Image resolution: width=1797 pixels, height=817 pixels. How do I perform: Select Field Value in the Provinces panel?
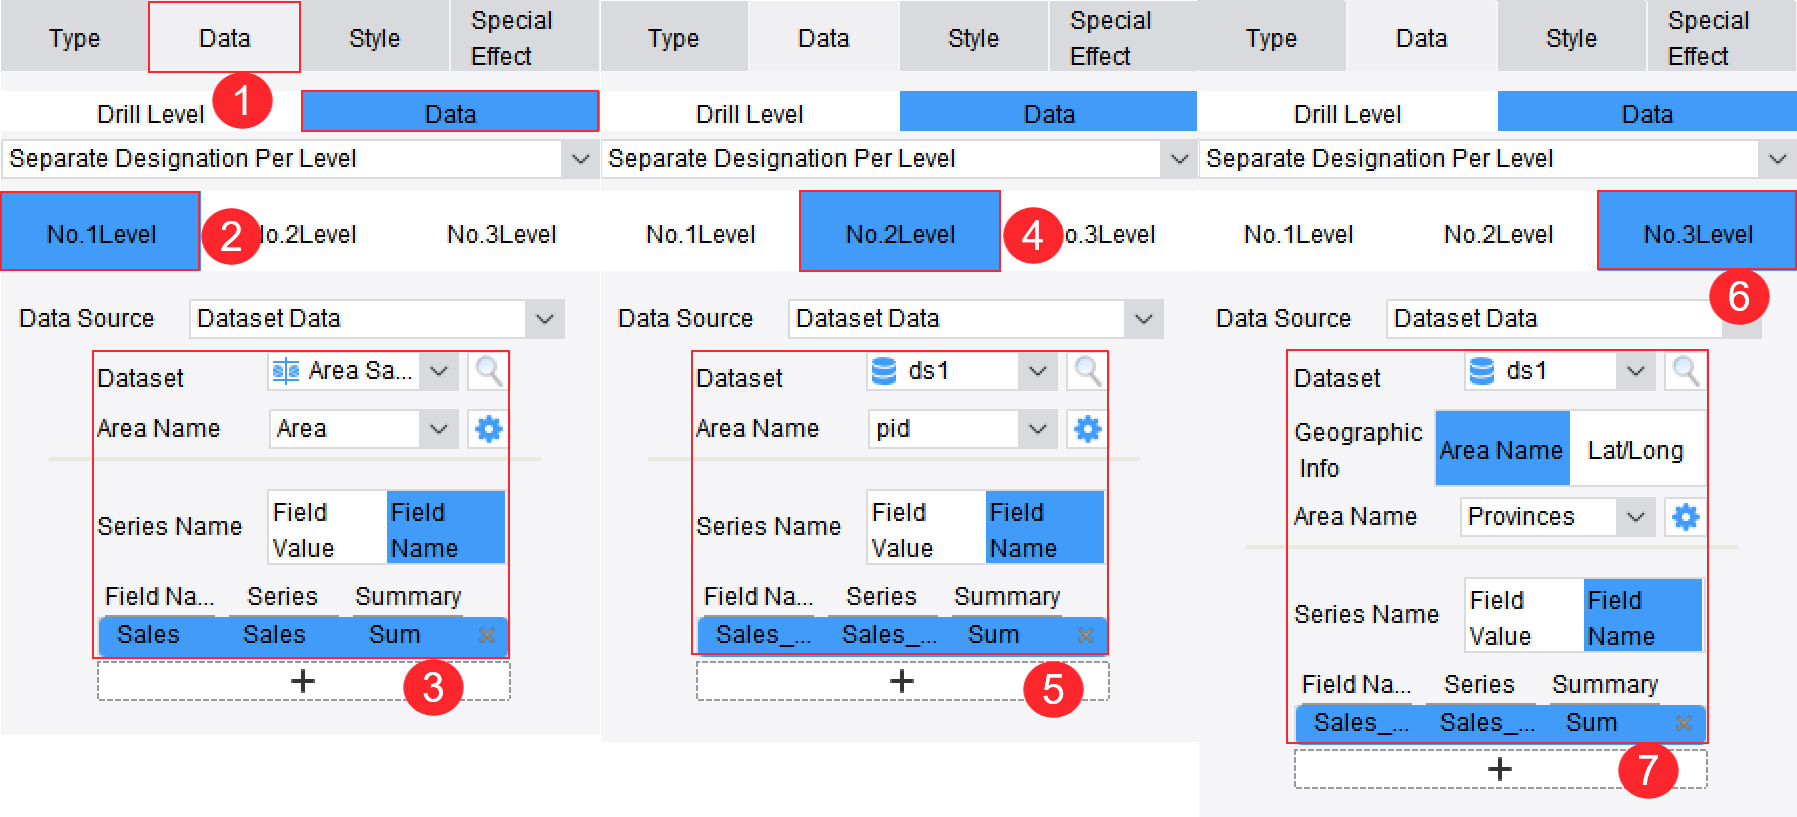pos(1524,616)
